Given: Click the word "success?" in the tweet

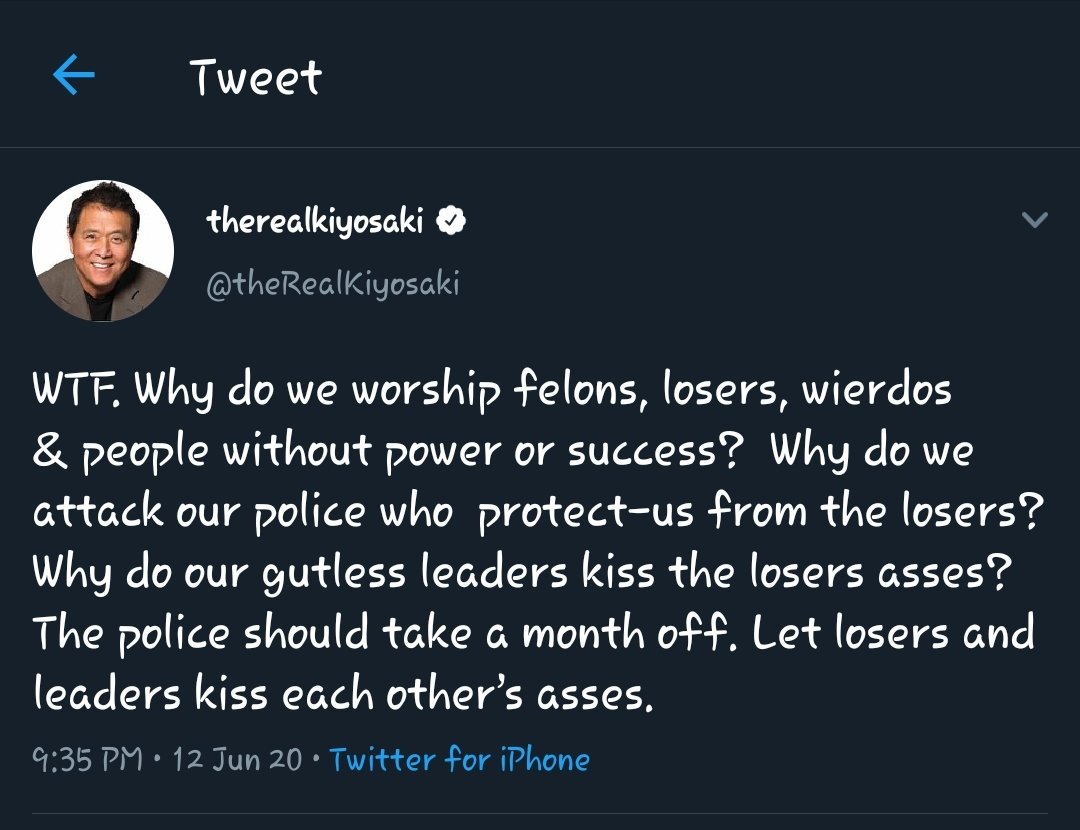Looking at the screenshot, I should (655, 450).
